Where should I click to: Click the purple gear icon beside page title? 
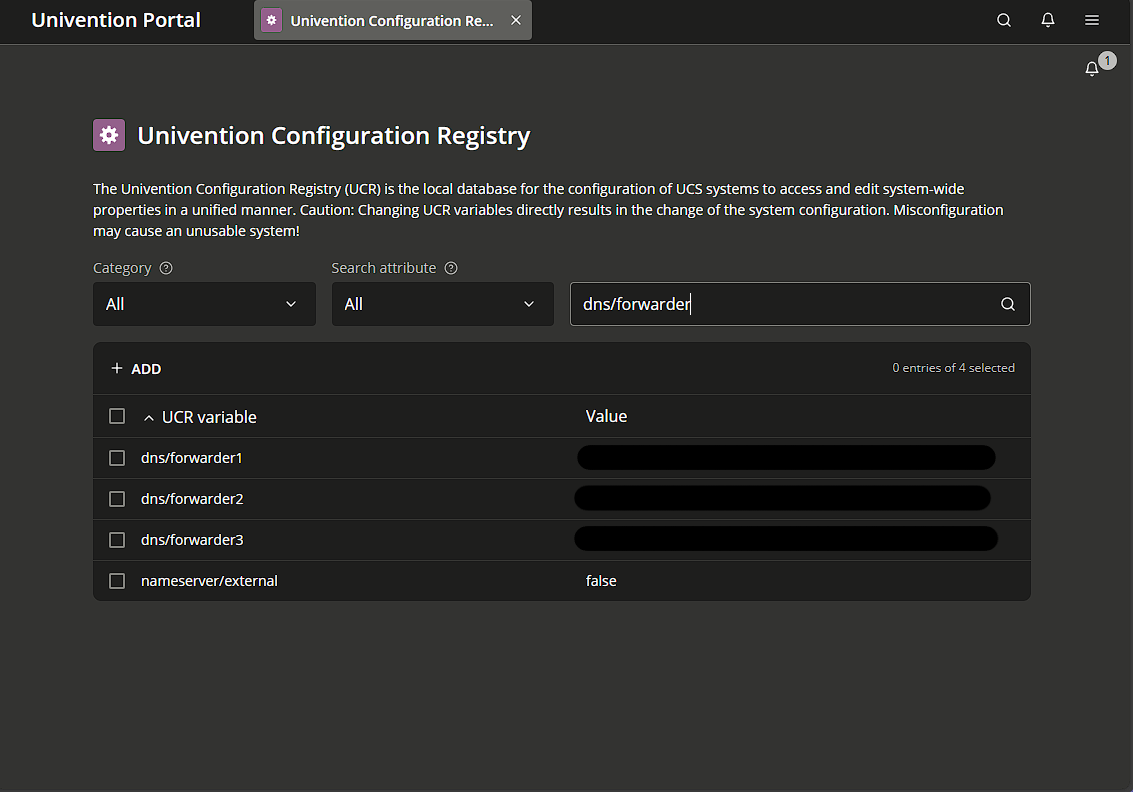[109, 135]
